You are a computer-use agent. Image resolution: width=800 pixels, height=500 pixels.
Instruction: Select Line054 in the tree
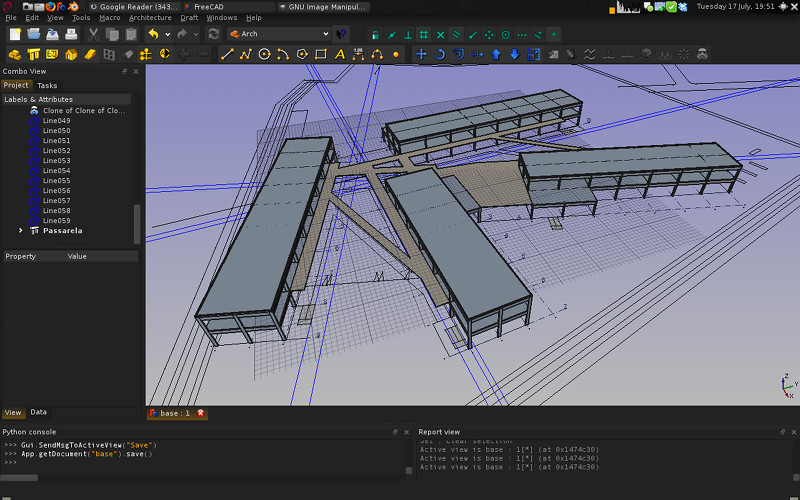coord(57,170)
